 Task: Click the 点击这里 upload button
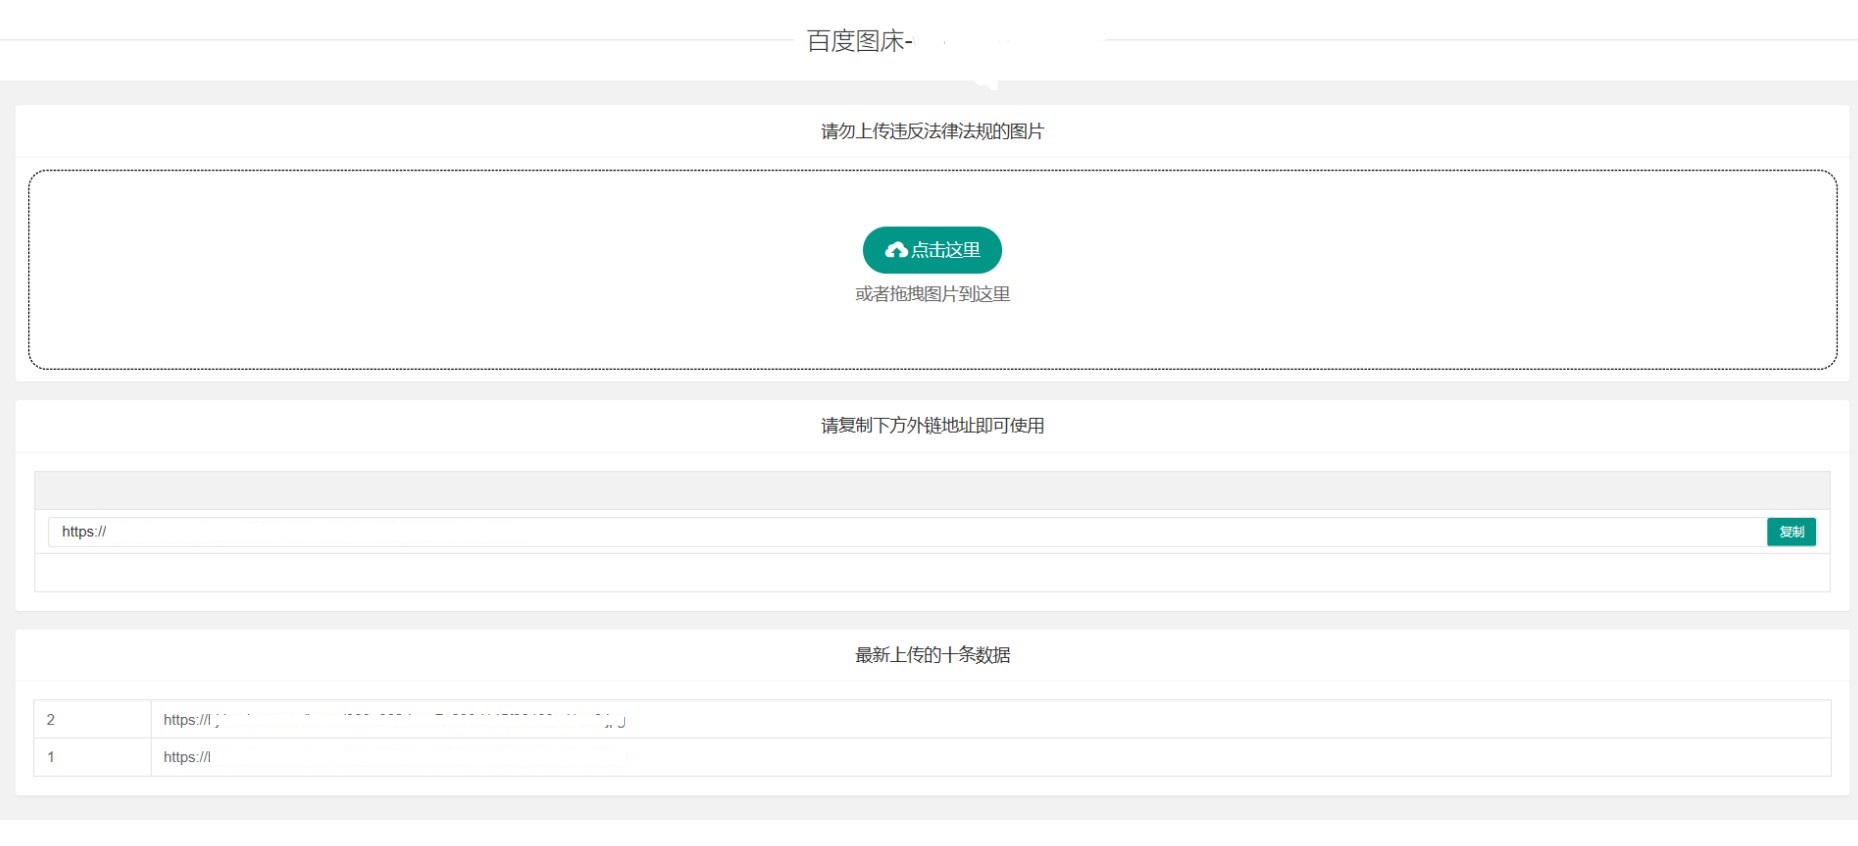(x=932, y=250)
